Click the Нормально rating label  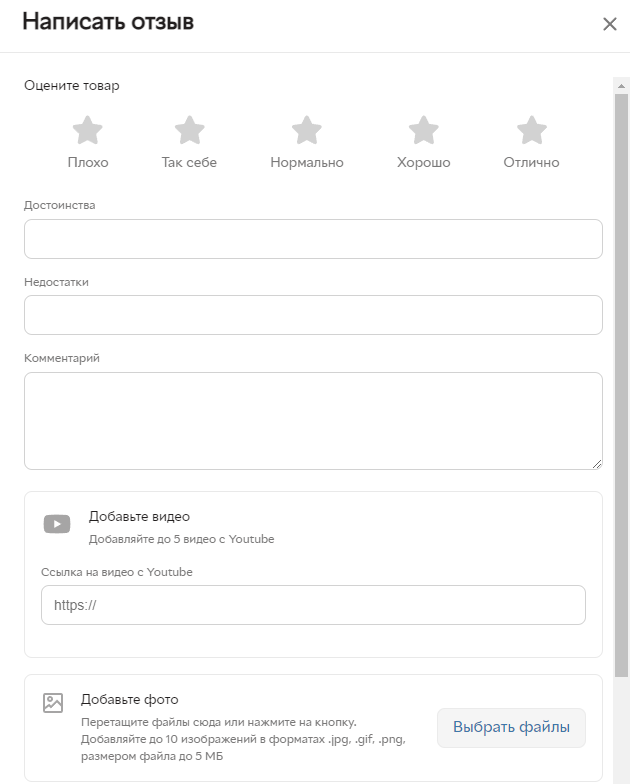tap(307, 162)
